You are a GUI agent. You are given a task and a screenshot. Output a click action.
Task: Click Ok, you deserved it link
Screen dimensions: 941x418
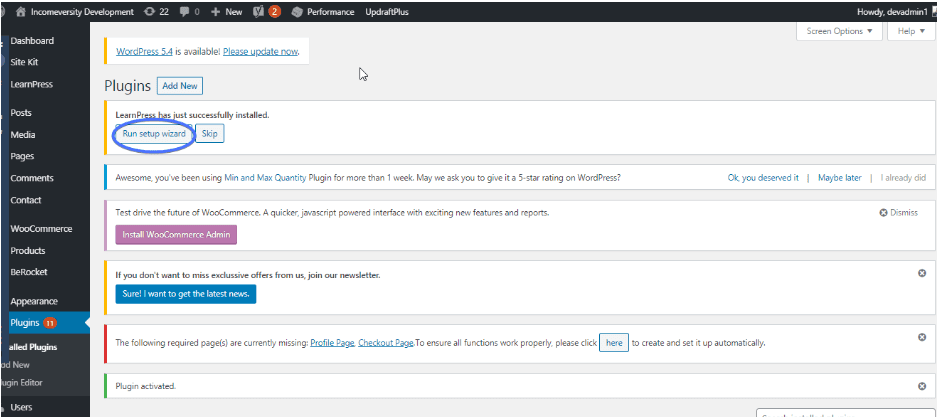tap(763, 178)
